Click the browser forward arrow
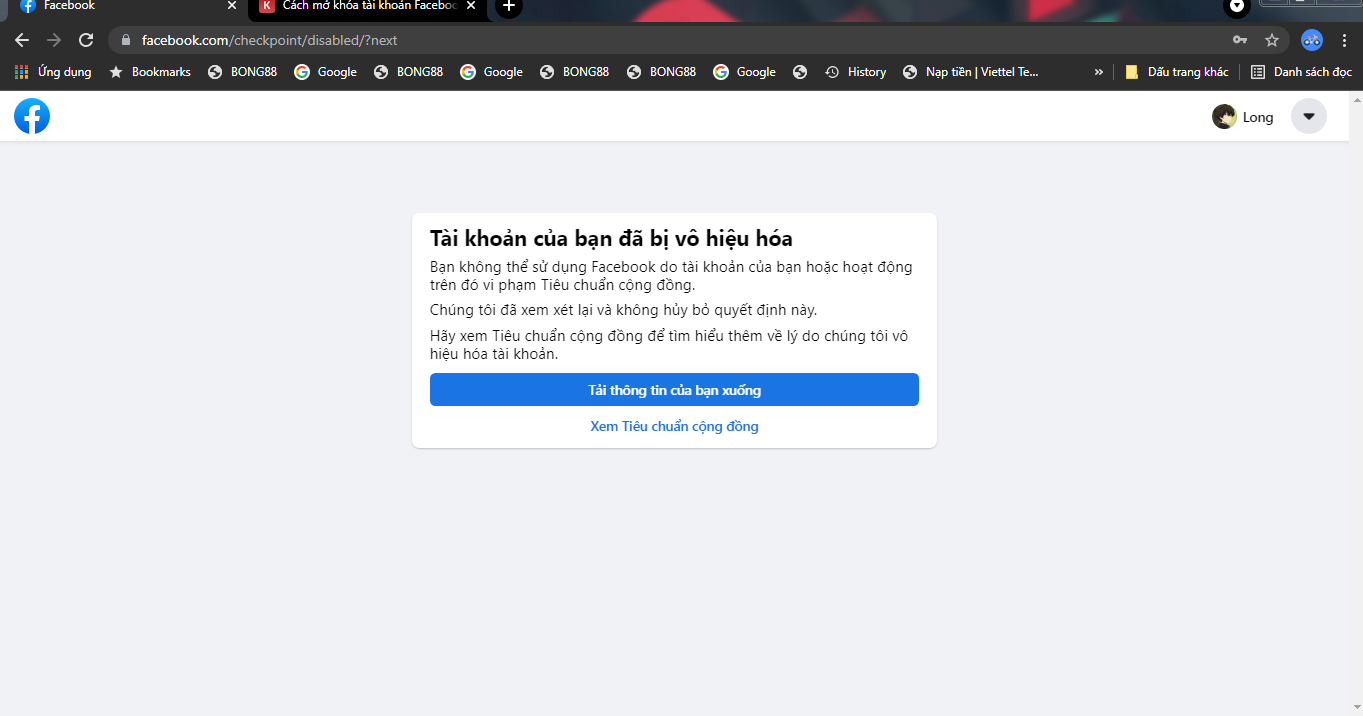This screenshot has height=716, width=1363. point(54,40)
